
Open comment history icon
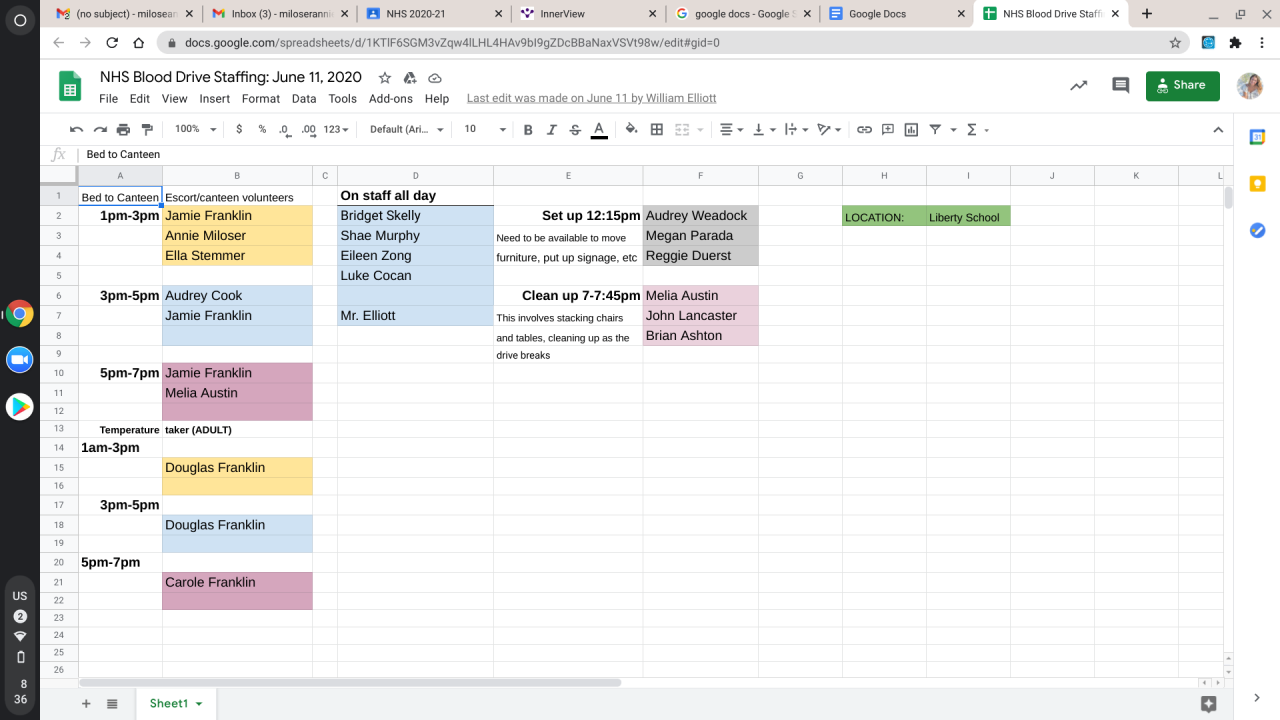1121,86
